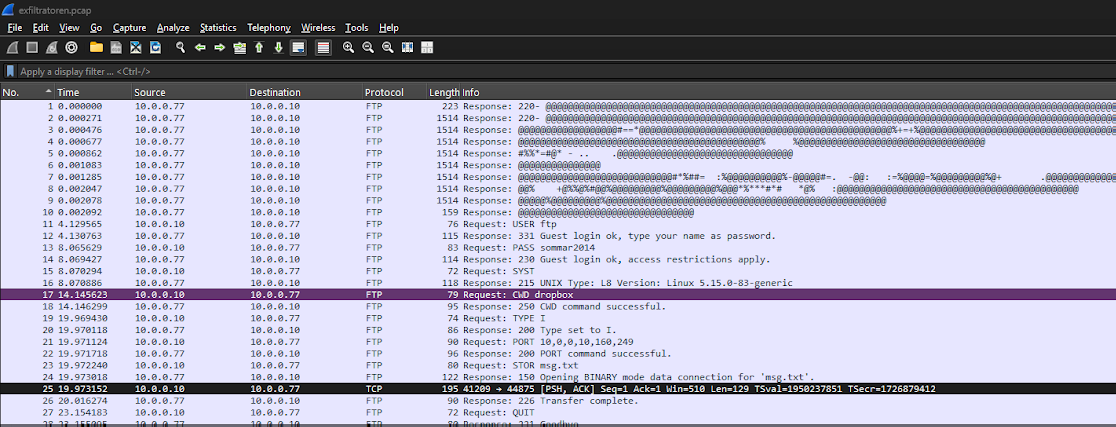Select packet 15 'Request: SYST'
Image resolution: width=1116 pixels, height=427 pixels.
point(558,271)
